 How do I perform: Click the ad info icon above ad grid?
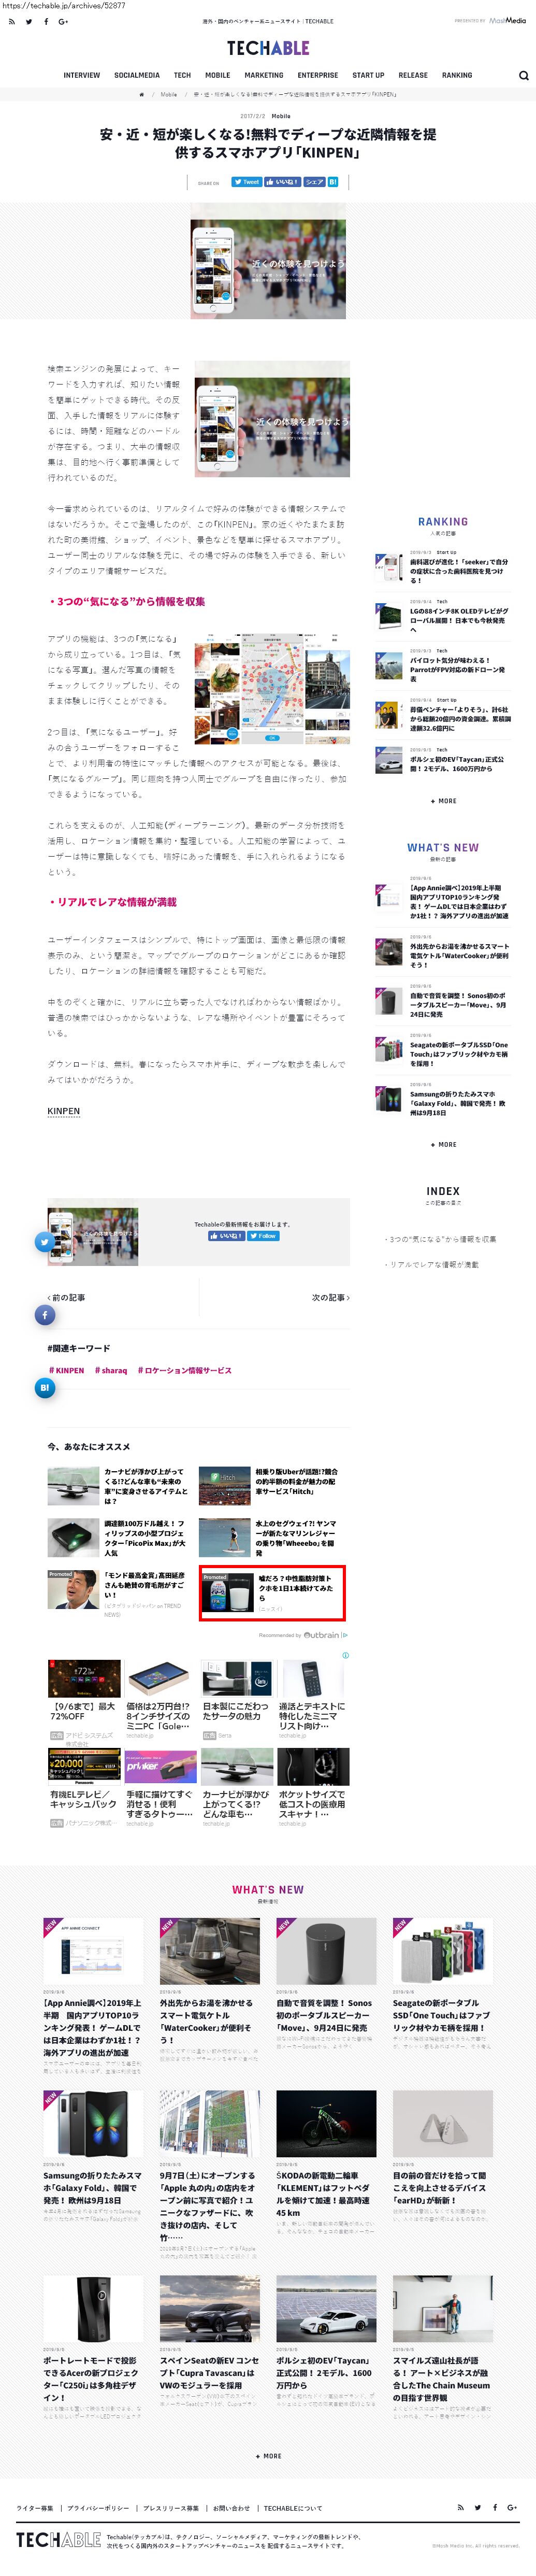coord(346,1655)
